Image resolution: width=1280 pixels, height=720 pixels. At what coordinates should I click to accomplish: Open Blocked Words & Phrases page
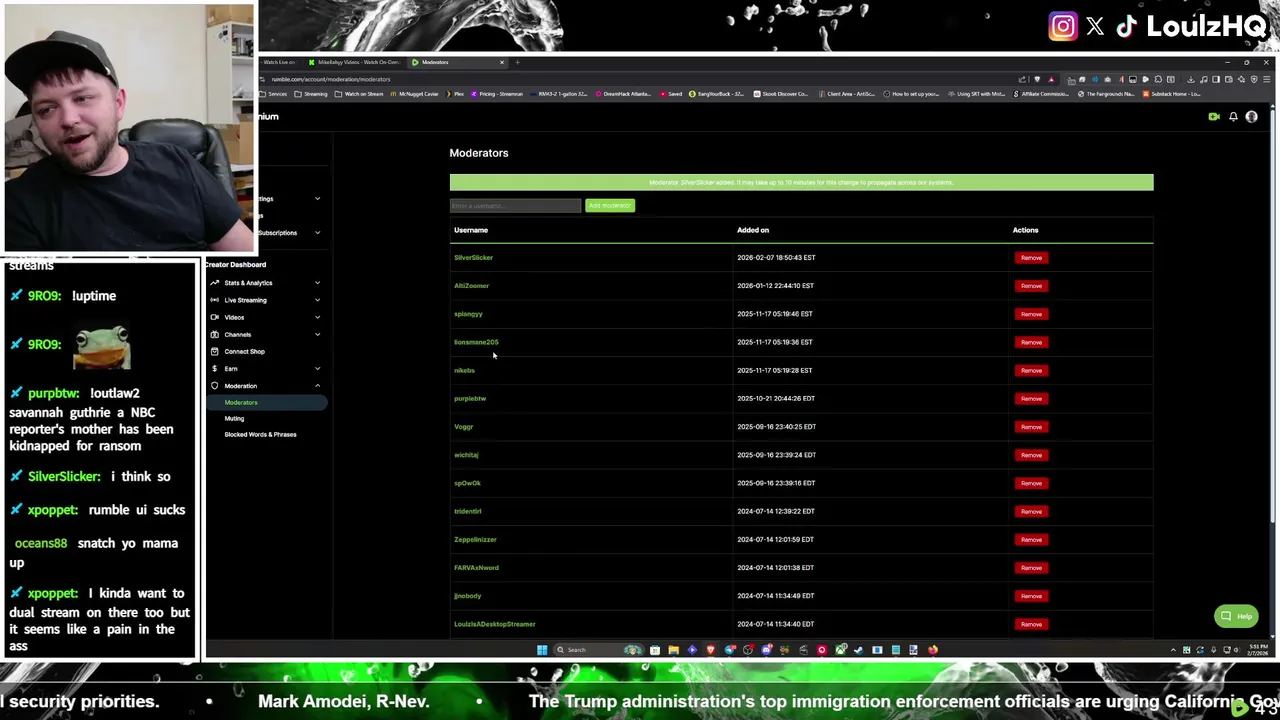260,434
